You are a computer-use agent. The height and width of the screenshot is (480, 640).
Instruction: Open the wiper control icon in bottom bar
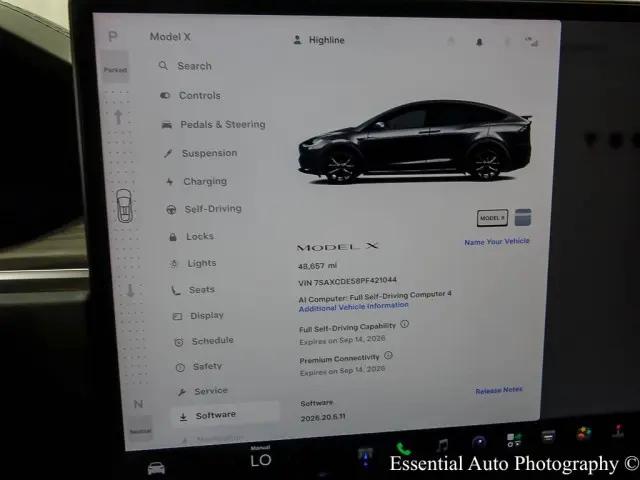(x=365, y=456)
